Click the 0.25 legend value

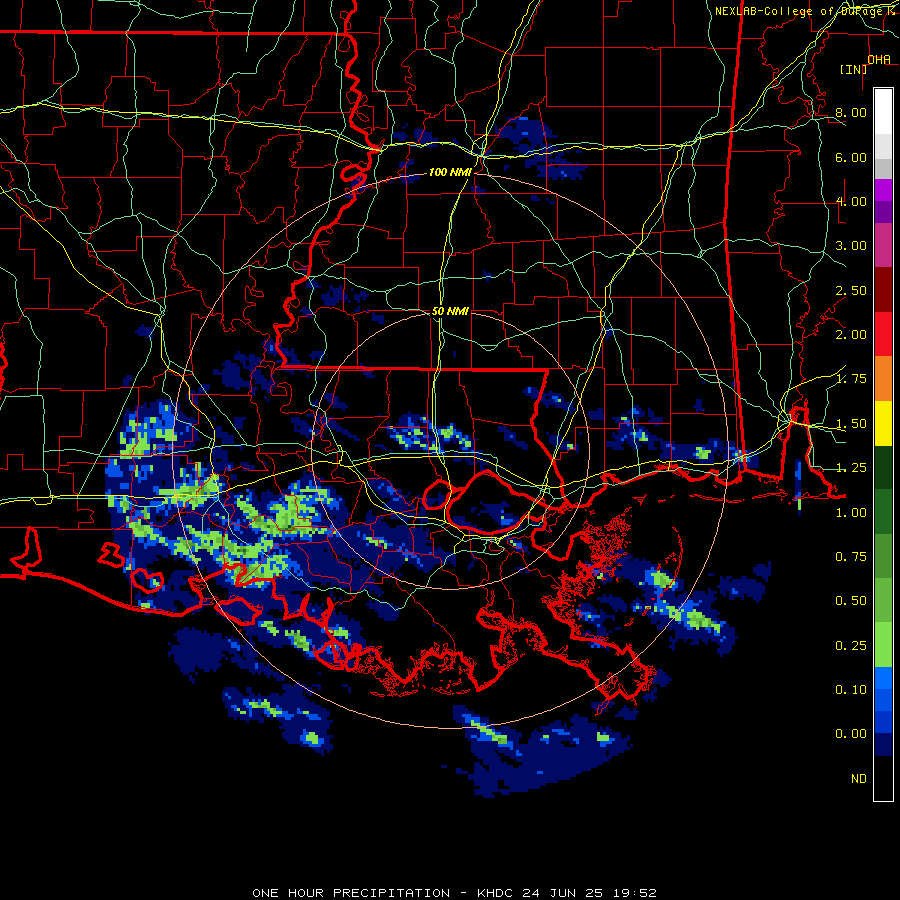click(x=851, y=646)
